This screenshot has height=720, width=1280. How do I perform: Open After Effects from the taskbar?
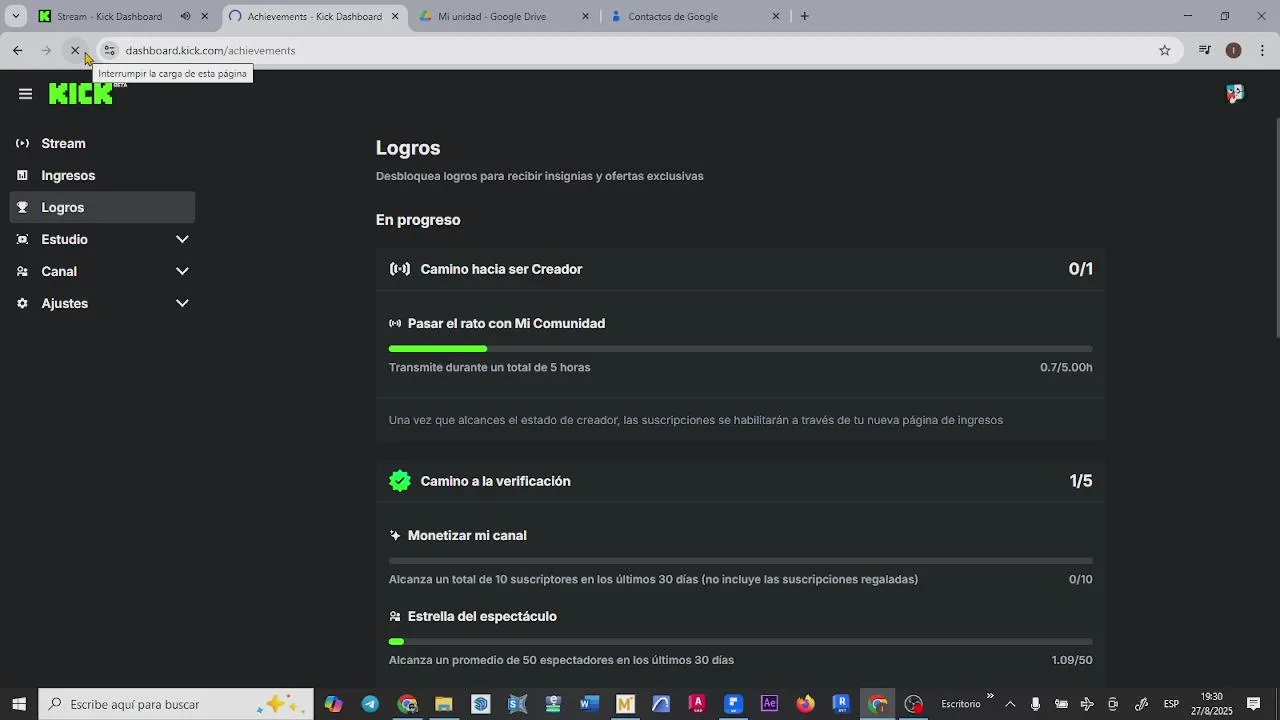pos(769,704)
